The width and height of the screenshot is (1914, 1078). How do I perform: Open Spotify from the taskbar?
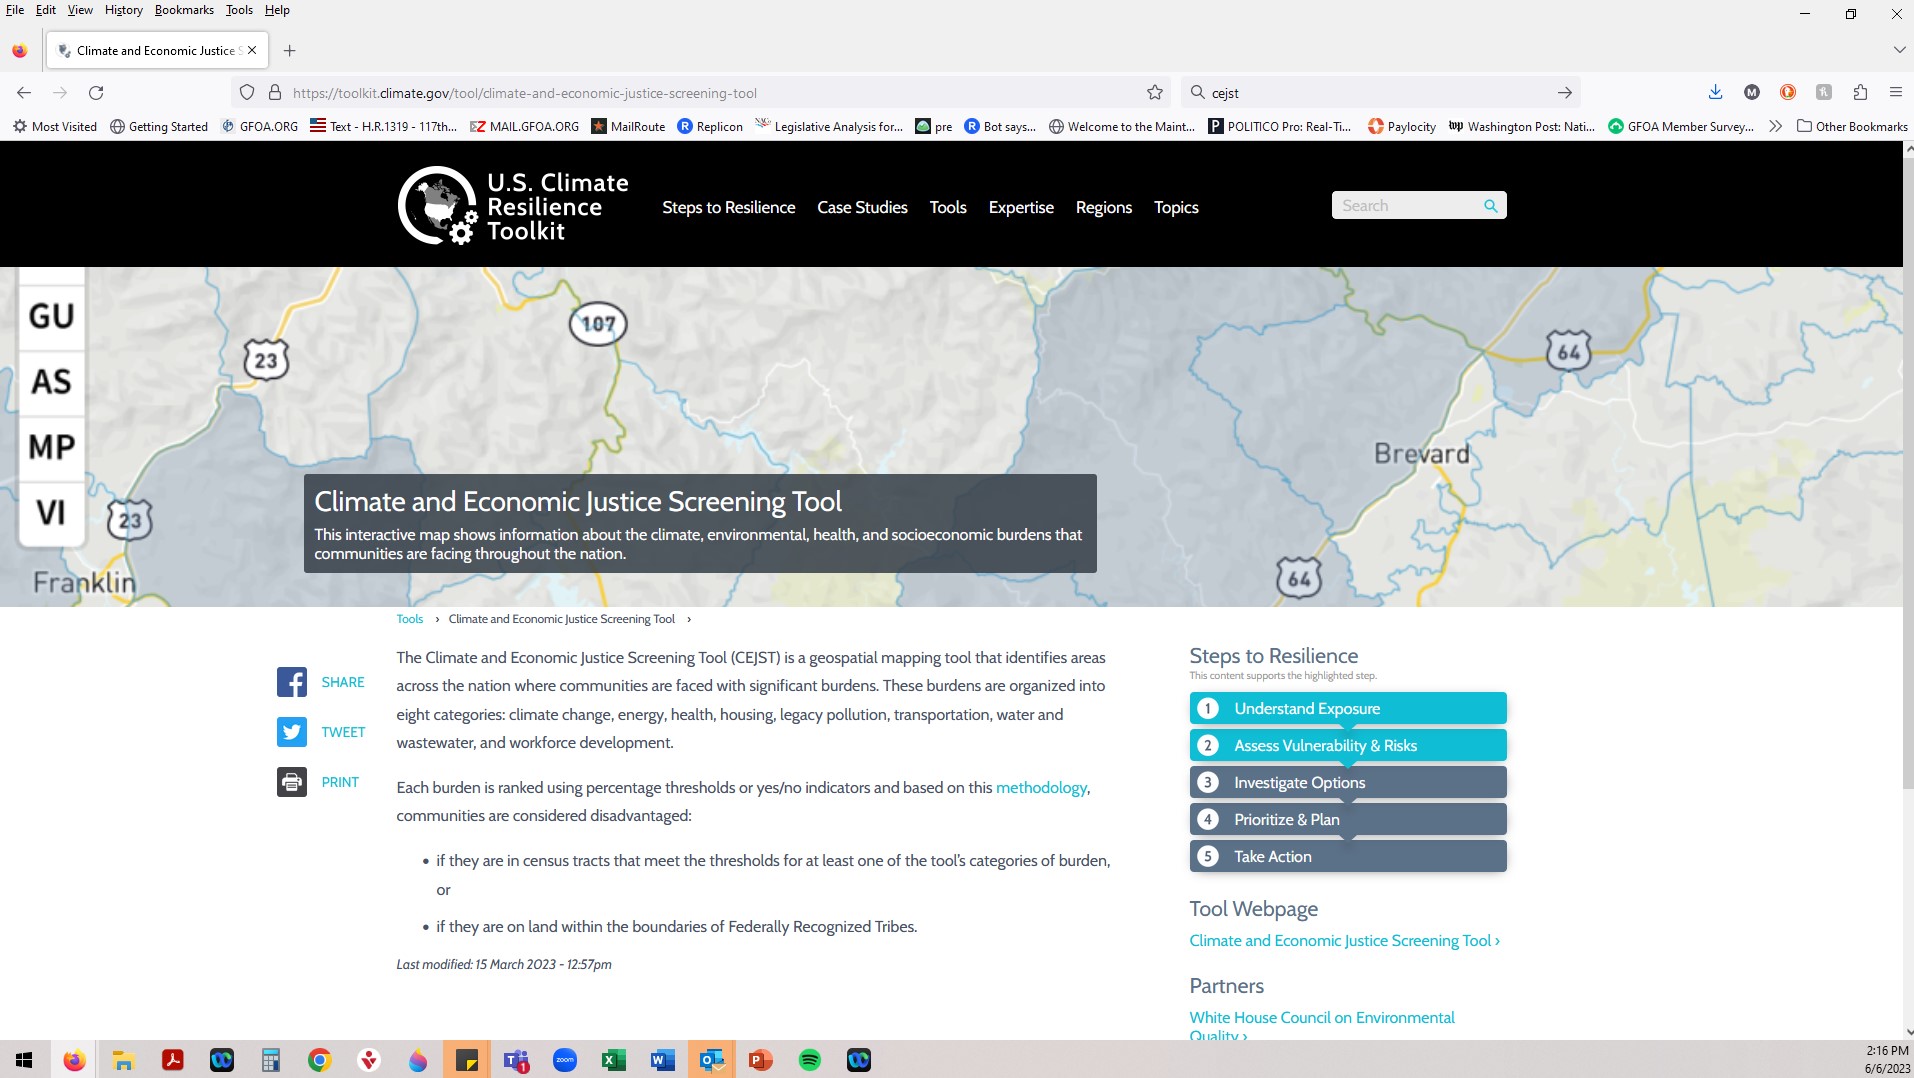point(809,1059)
